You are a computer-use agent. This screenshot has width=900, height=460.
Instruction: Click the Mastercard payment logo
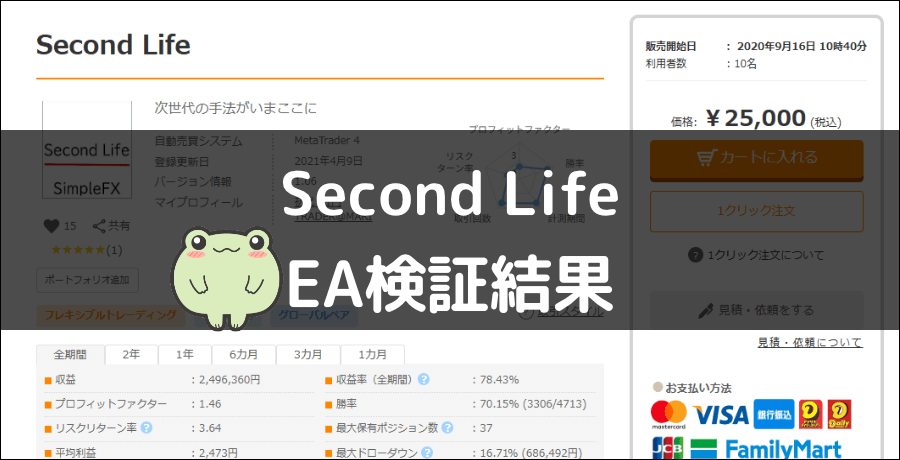point(669,415)
